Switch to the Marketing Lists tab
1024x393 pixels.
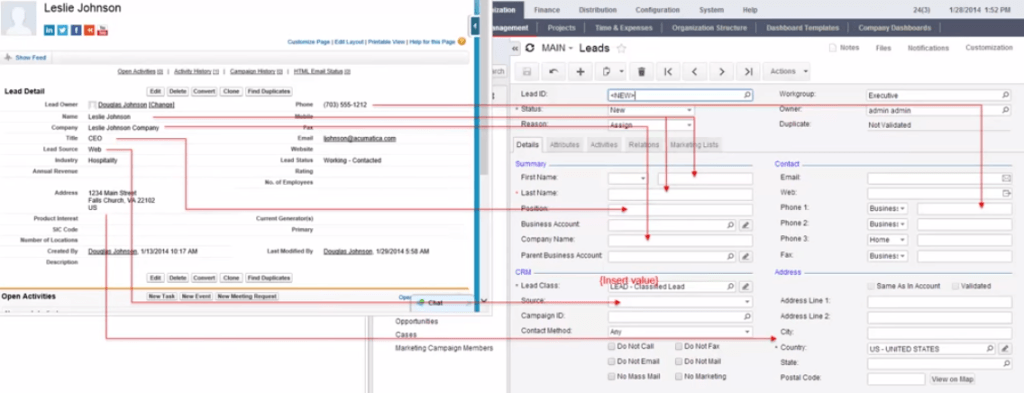693,145
